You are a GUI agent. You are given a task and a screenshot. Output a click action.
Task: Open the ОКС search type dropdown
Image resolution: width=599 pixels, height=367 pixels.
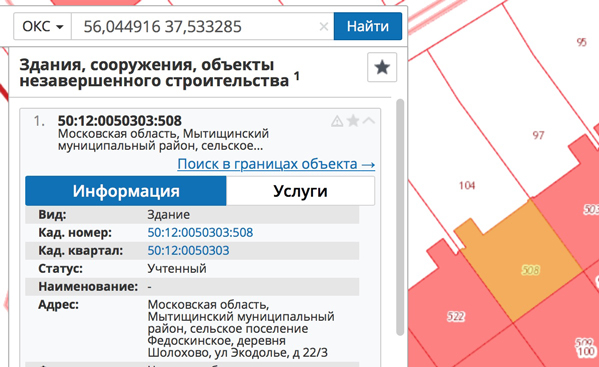(42, 26)
